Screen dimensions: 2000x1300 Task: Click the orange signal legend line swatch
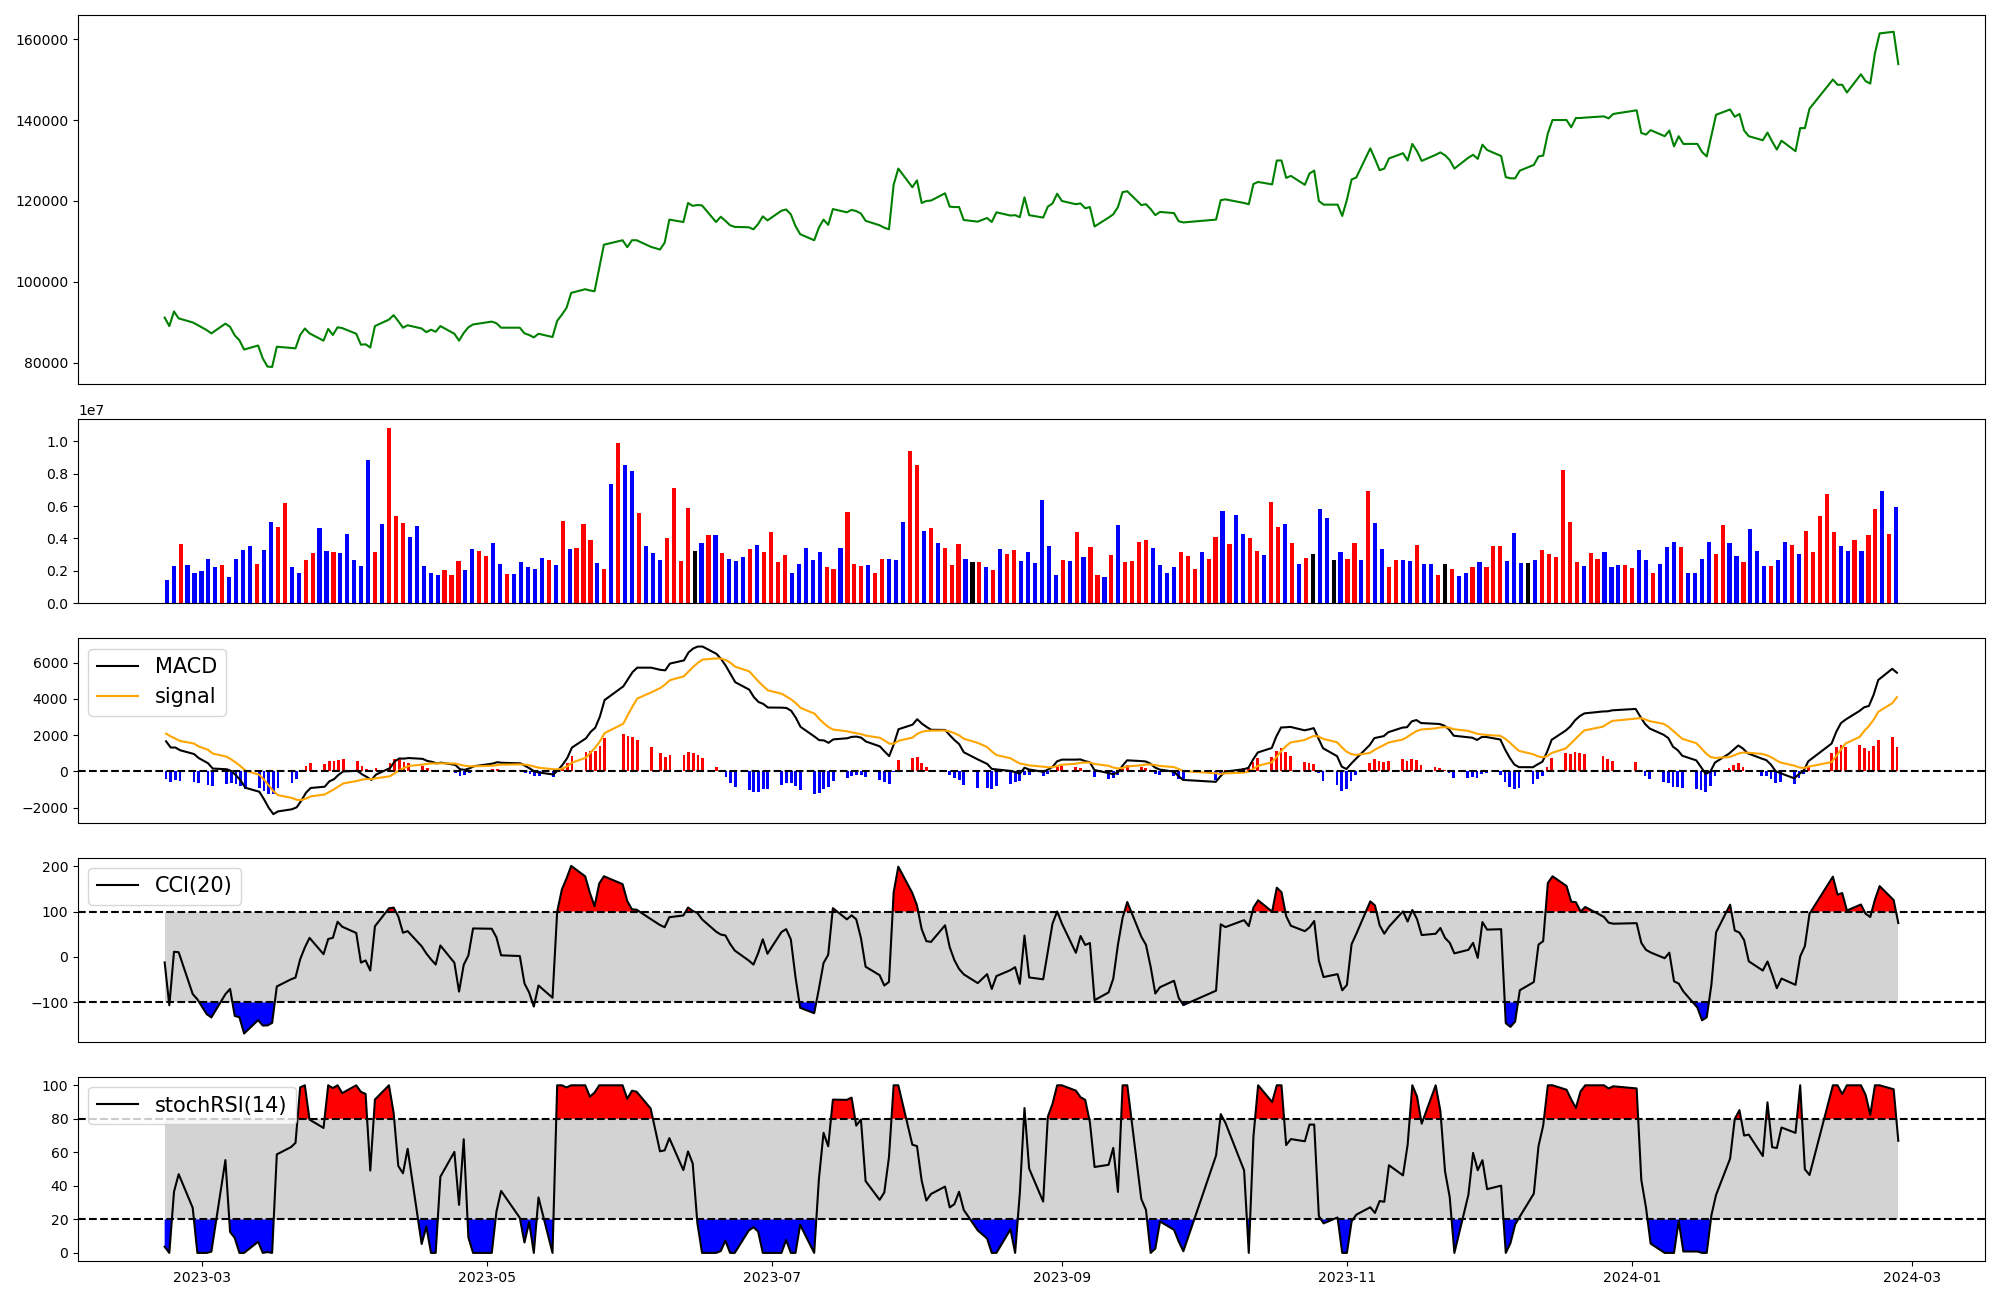click(x=119, y=696)
